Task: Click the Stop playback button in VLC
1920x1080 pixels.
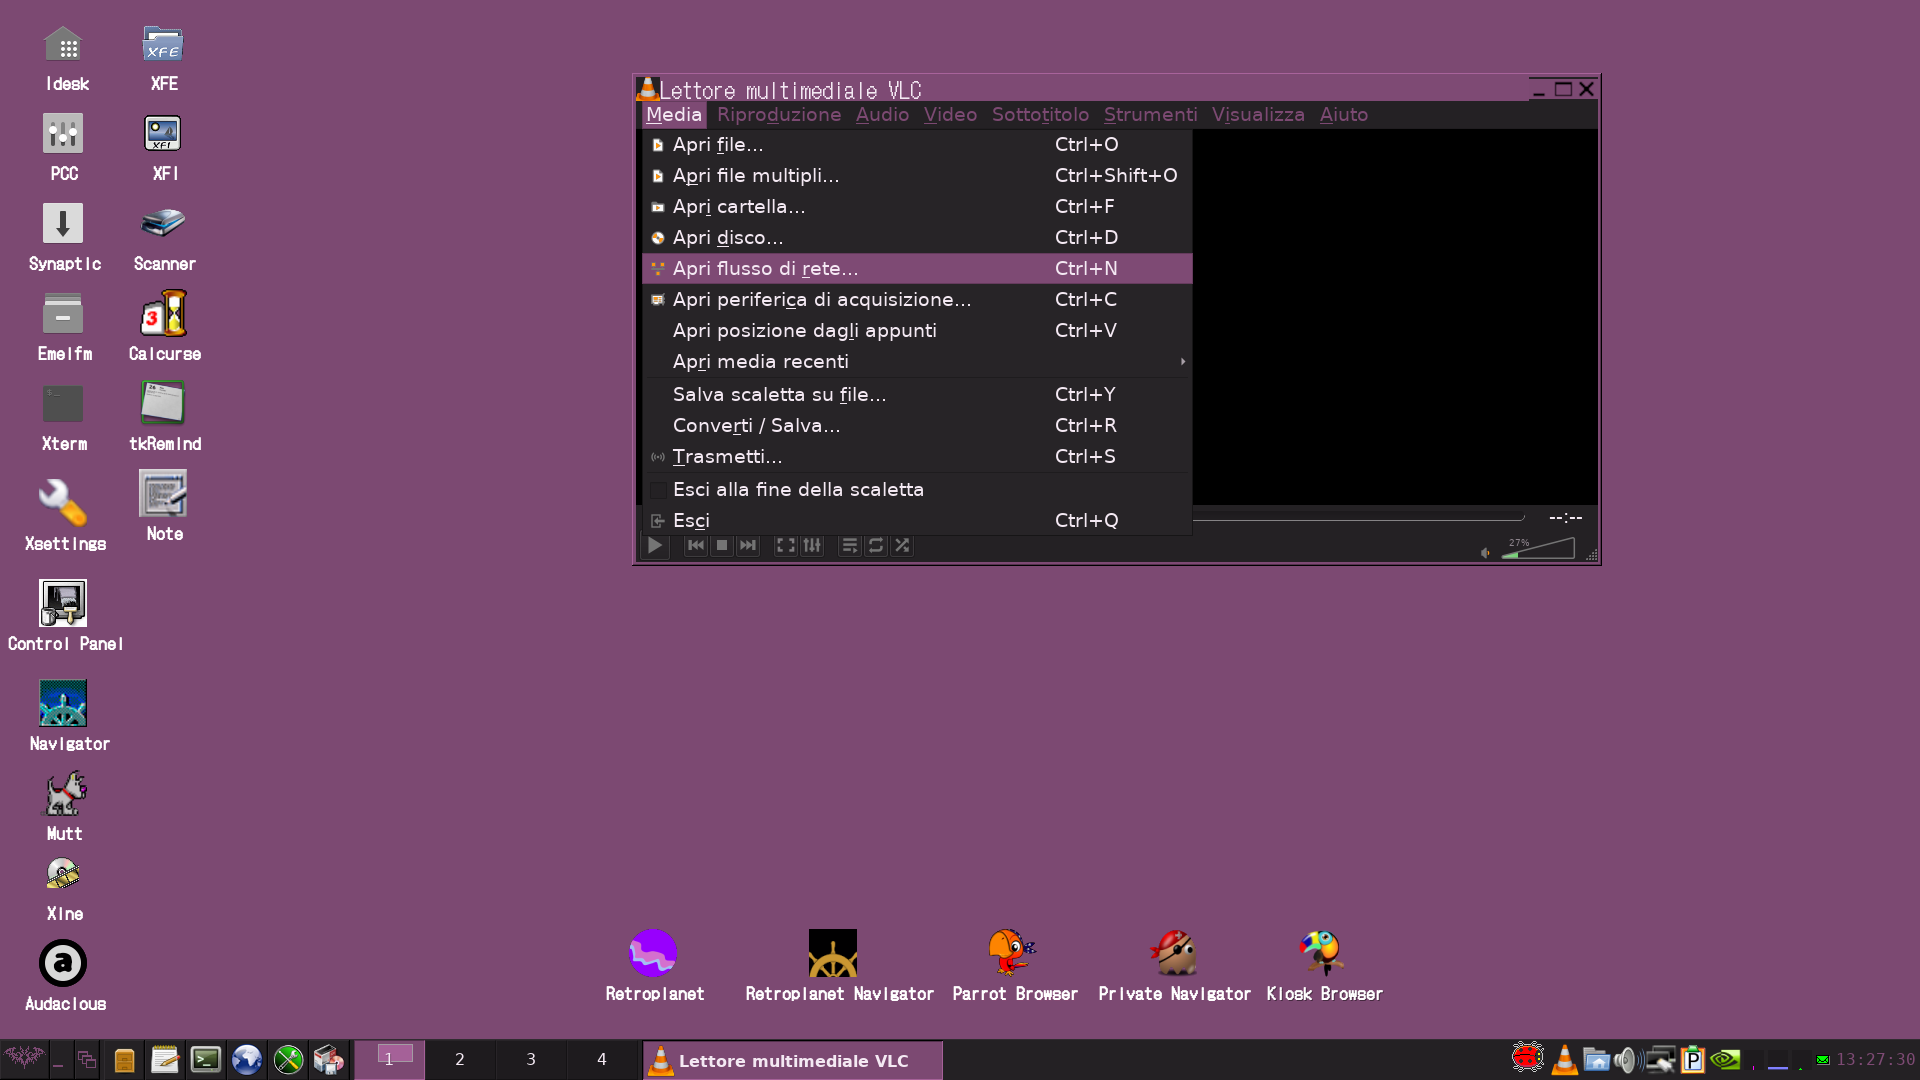Action: point(722,546)
